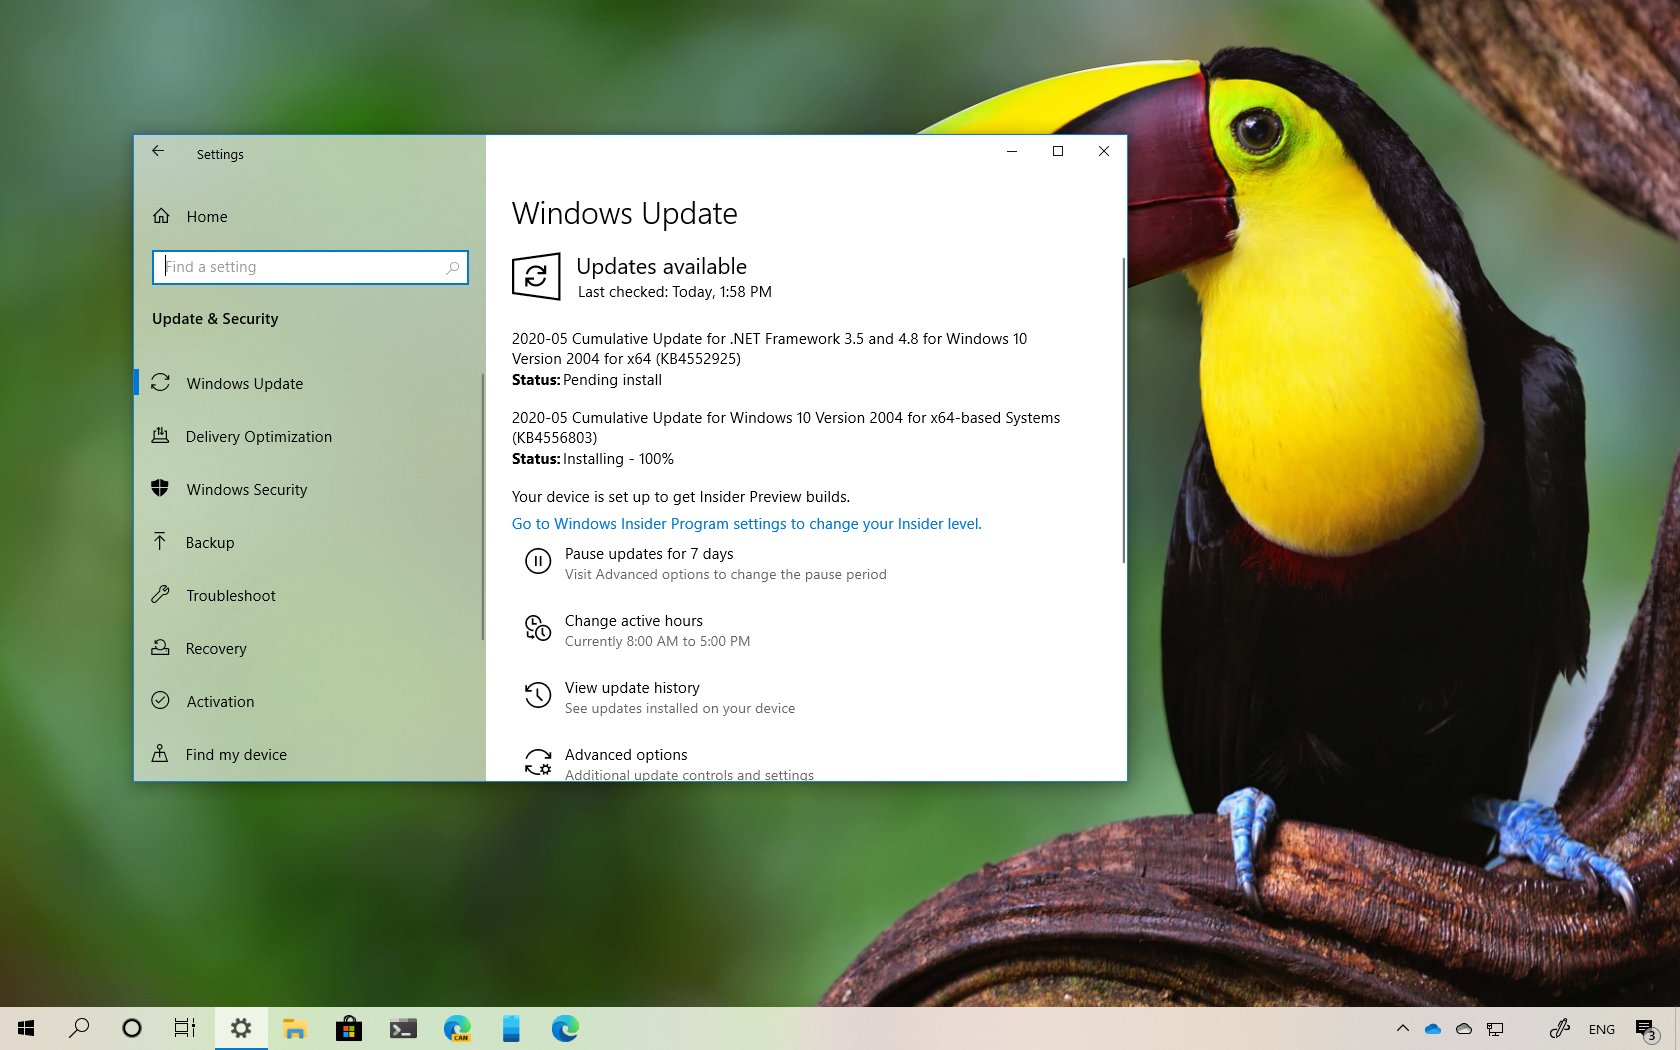Click the Change active hours clock icon
Image resolution: width=1680 pixels, height=1050 pixels.
pyautogui.click(x=538, y=628)
